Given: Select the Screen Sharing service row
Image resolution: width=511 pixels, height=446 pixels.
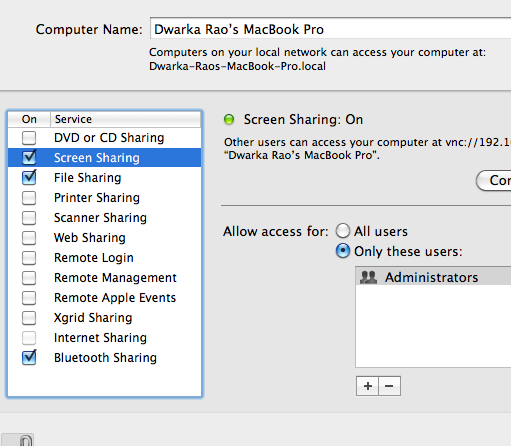Looking at the screenshot, I should point(105,158).
